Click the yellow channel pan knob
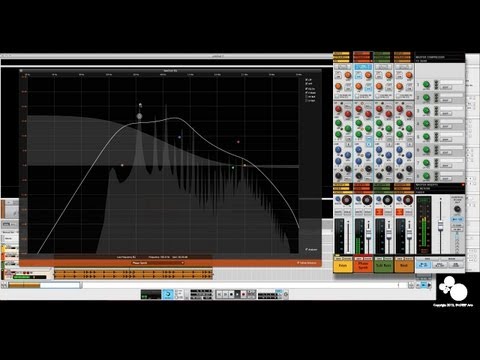Image resolution: width=480 pixels, height=360 pixels. tap(347, 200)
